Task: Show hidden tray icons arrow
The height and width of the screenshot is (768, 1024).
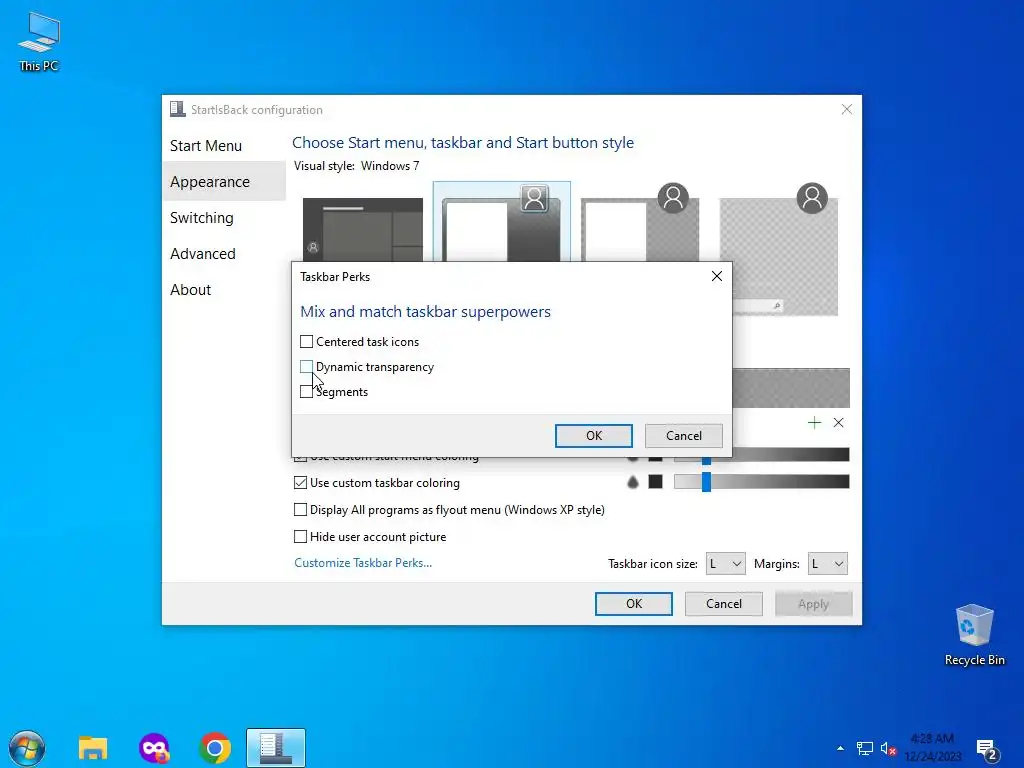Action: [x=840, y=748]
